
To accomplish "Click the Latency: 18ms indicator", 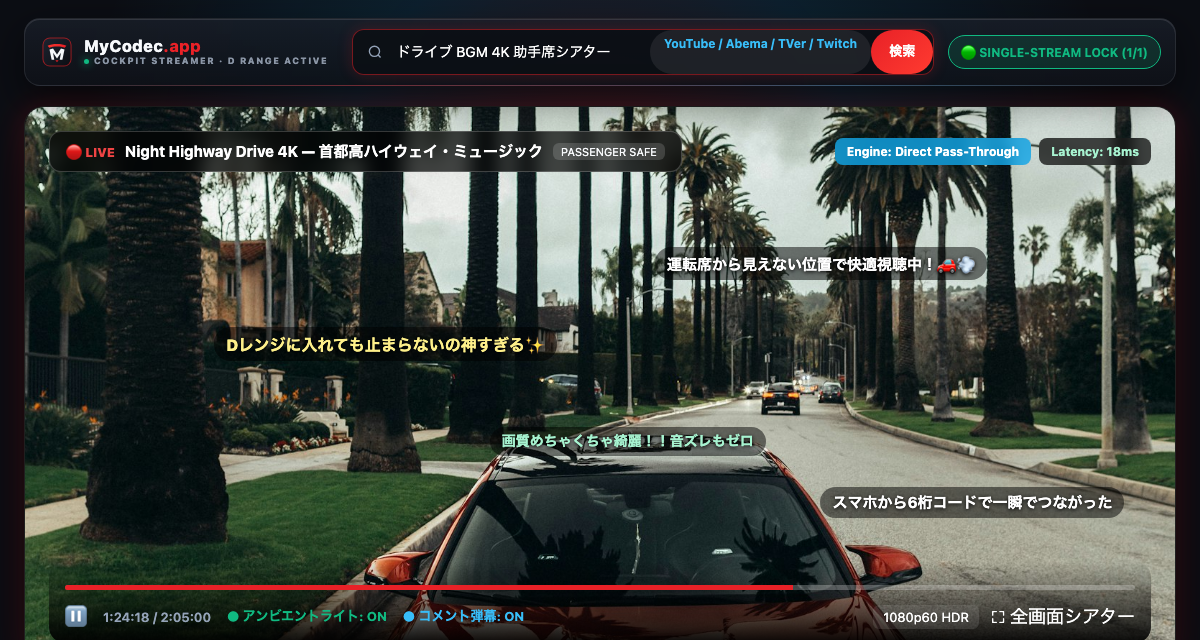I will (x=1095, y=152).
